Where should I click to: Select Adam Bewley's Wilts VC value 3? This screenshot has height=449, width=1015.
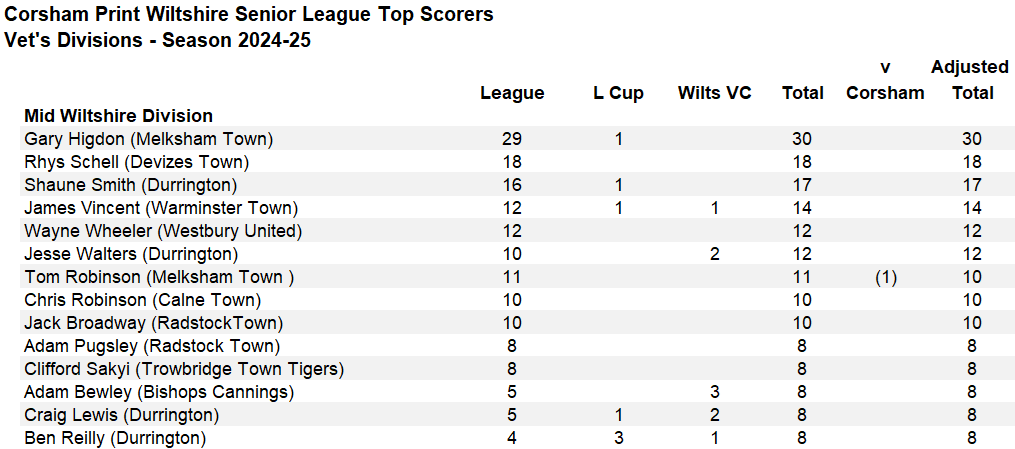coord(715,392)
